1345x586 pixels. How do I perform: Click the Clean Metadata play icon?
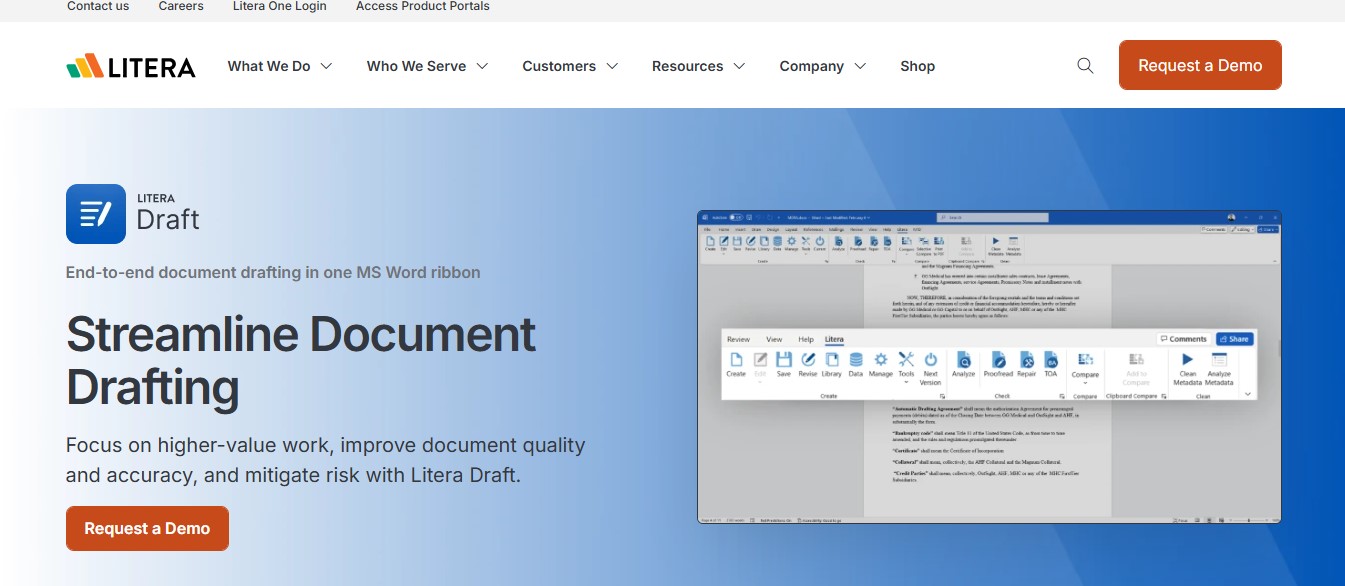coord(1187,361)
